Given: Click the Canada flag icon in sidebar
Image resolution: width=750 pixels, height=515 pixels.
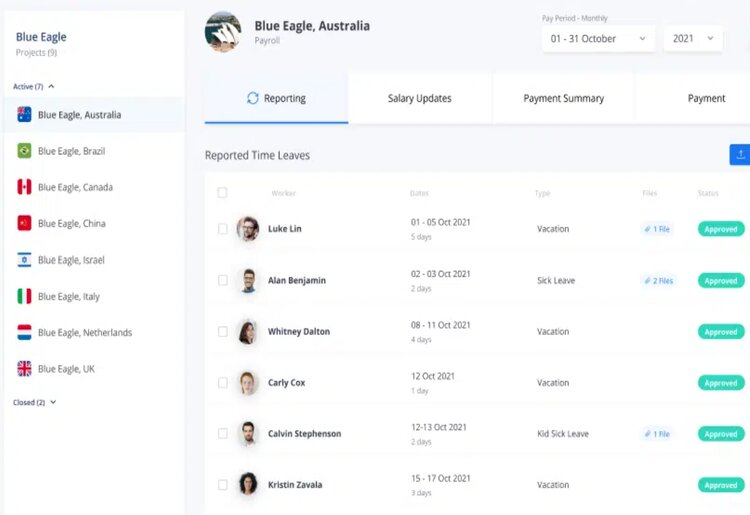Looking at the screenshot, I should tap(24, 187).
